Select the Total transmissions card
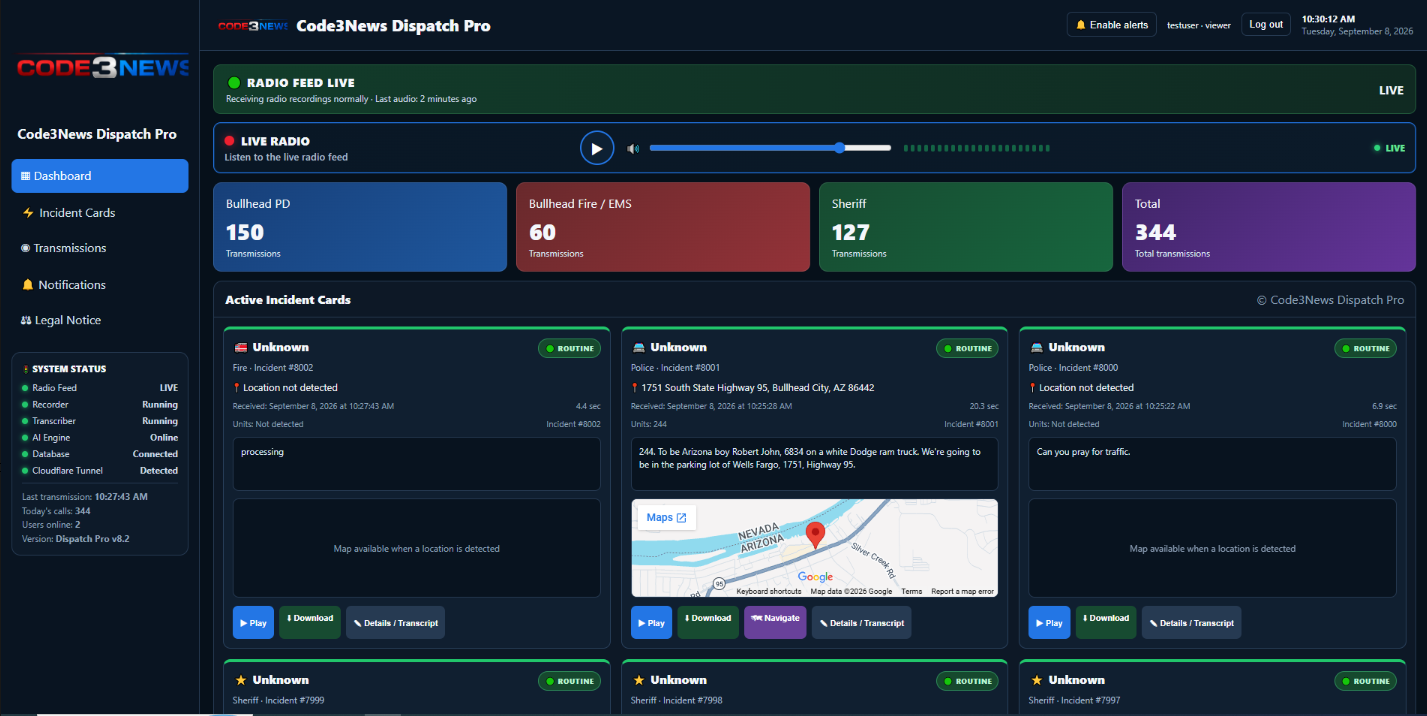The image size is (1427, 716). click(1268, 227)
